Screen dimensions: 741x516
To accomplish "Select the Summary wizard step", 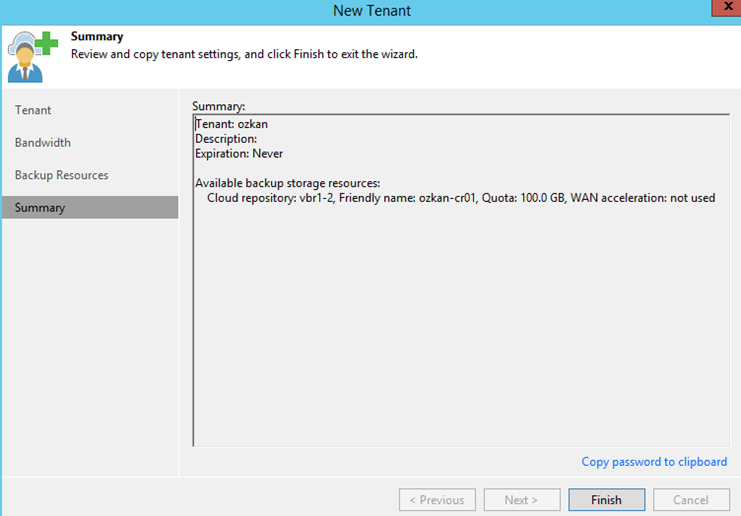I will click(90, 207).
